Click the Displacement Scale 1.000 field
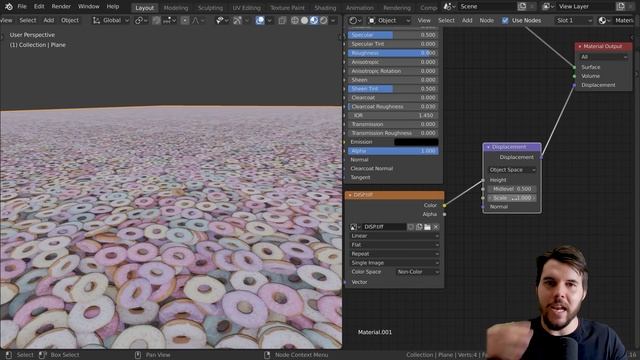 click(x=512, y=198)
